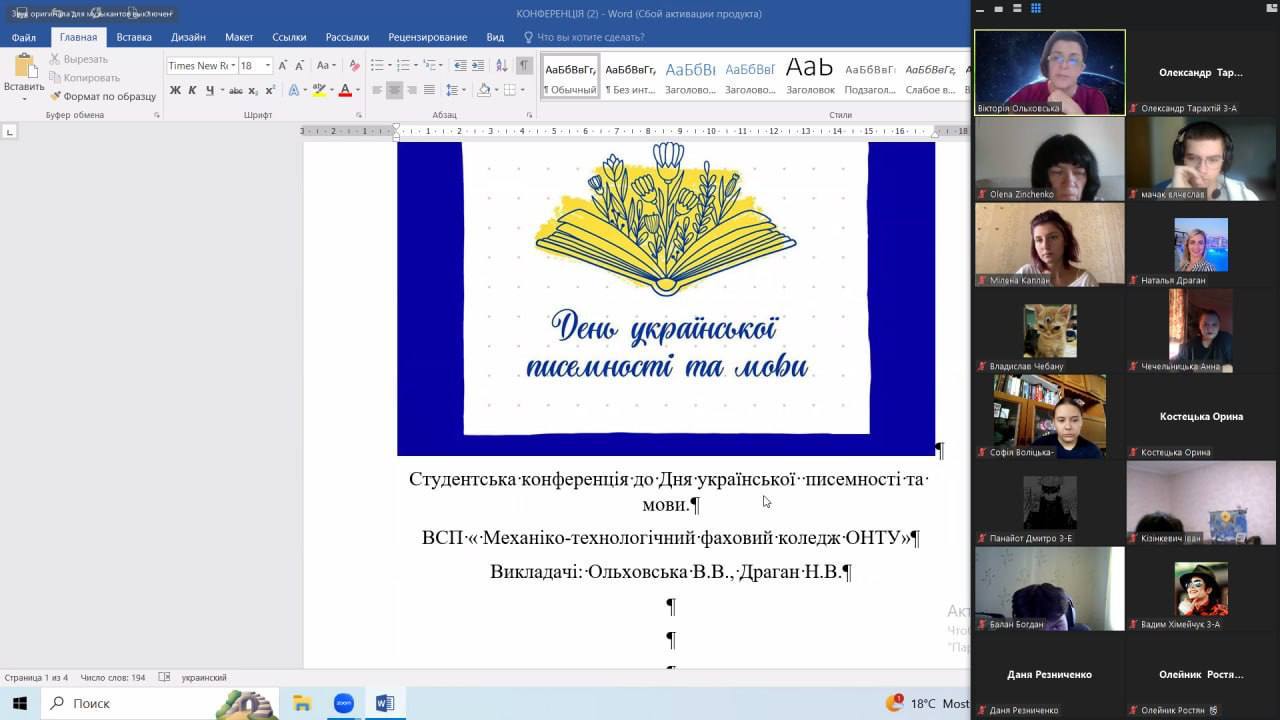
Task: Open Zoom app from the Windows taskbar
Action: tap(343, 703)
